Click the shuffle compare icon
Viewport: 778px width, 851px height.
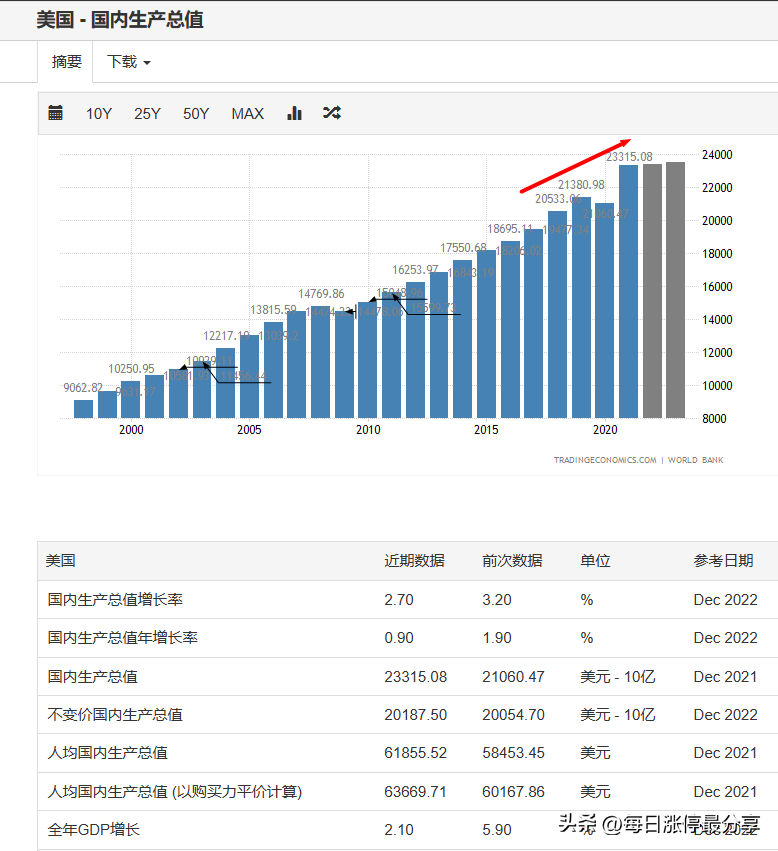(x=332, y=113)
